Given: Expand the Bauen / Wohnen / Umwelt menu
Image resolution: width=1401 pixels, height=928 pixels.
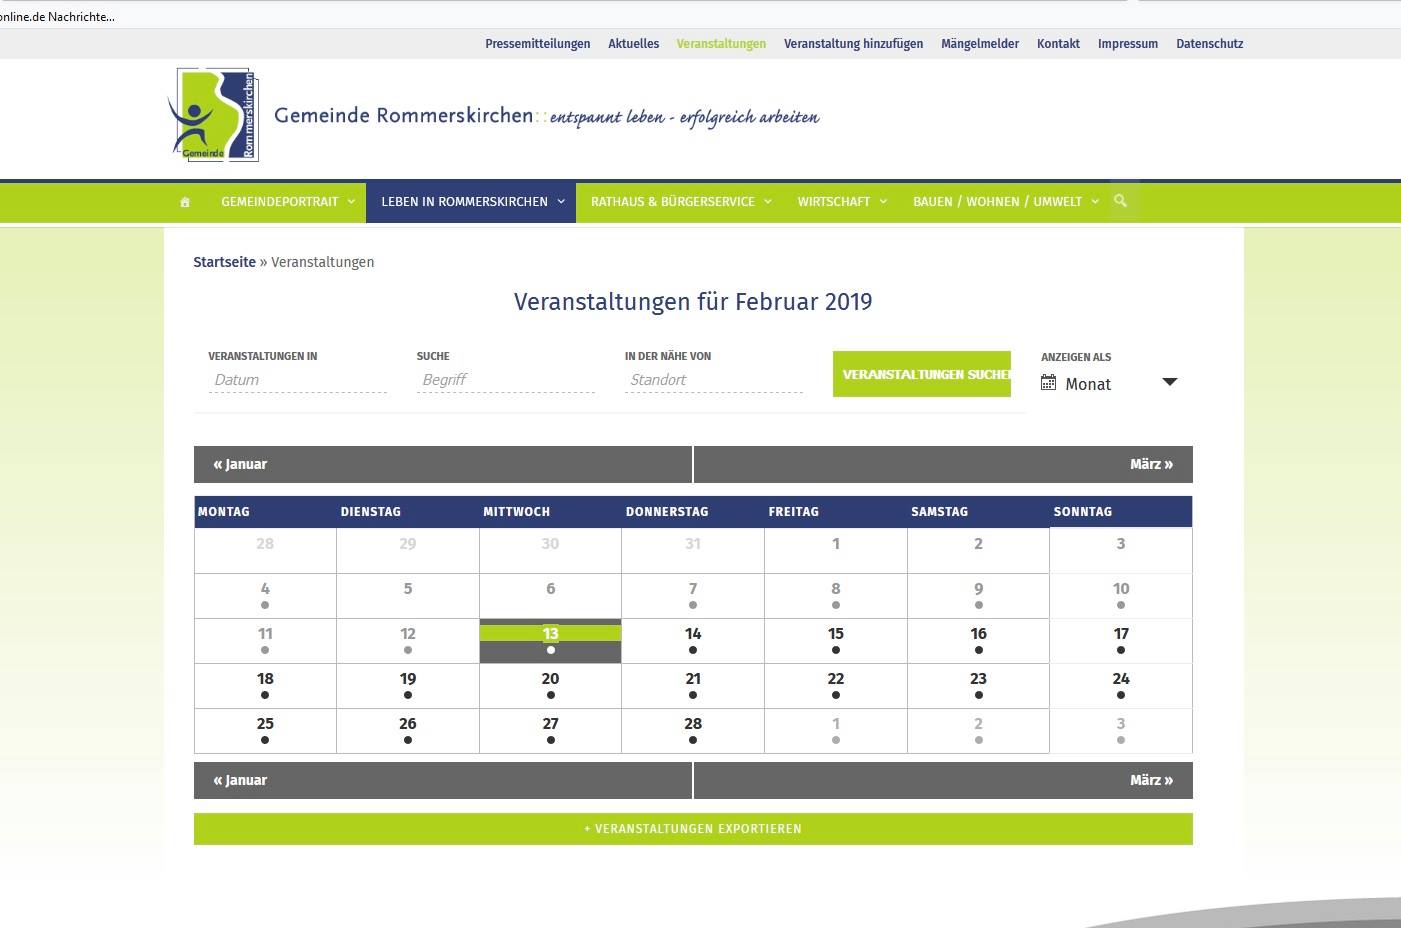Looking at the screenshot, I should [x=1005, y=202].
